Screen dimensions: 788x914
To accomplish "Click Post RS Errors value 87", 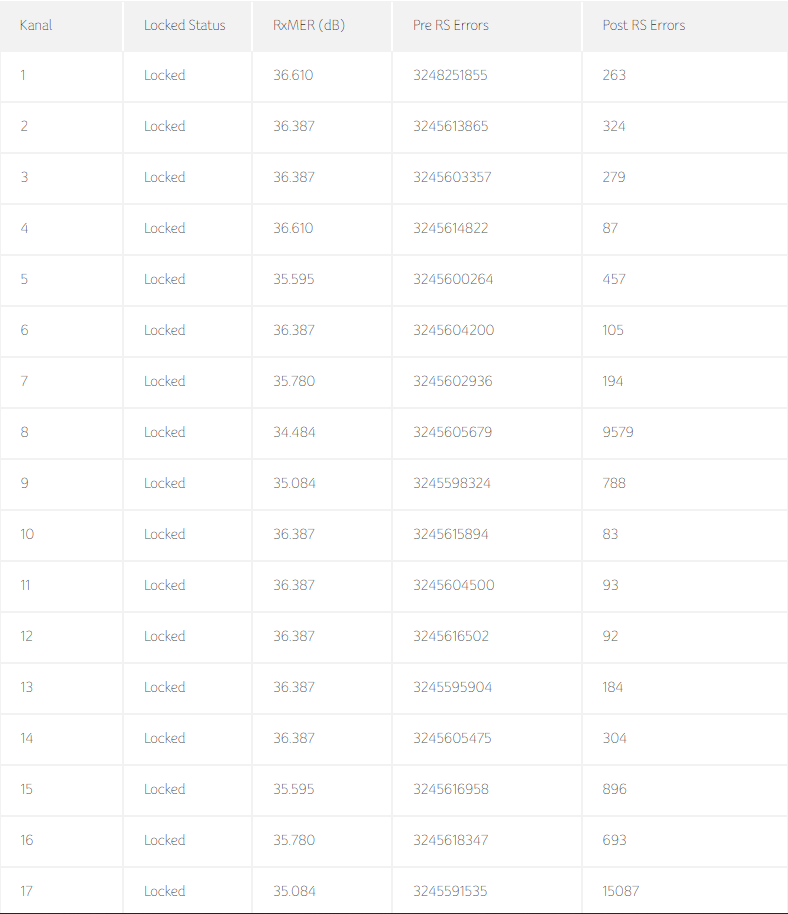I will [610, 228].
